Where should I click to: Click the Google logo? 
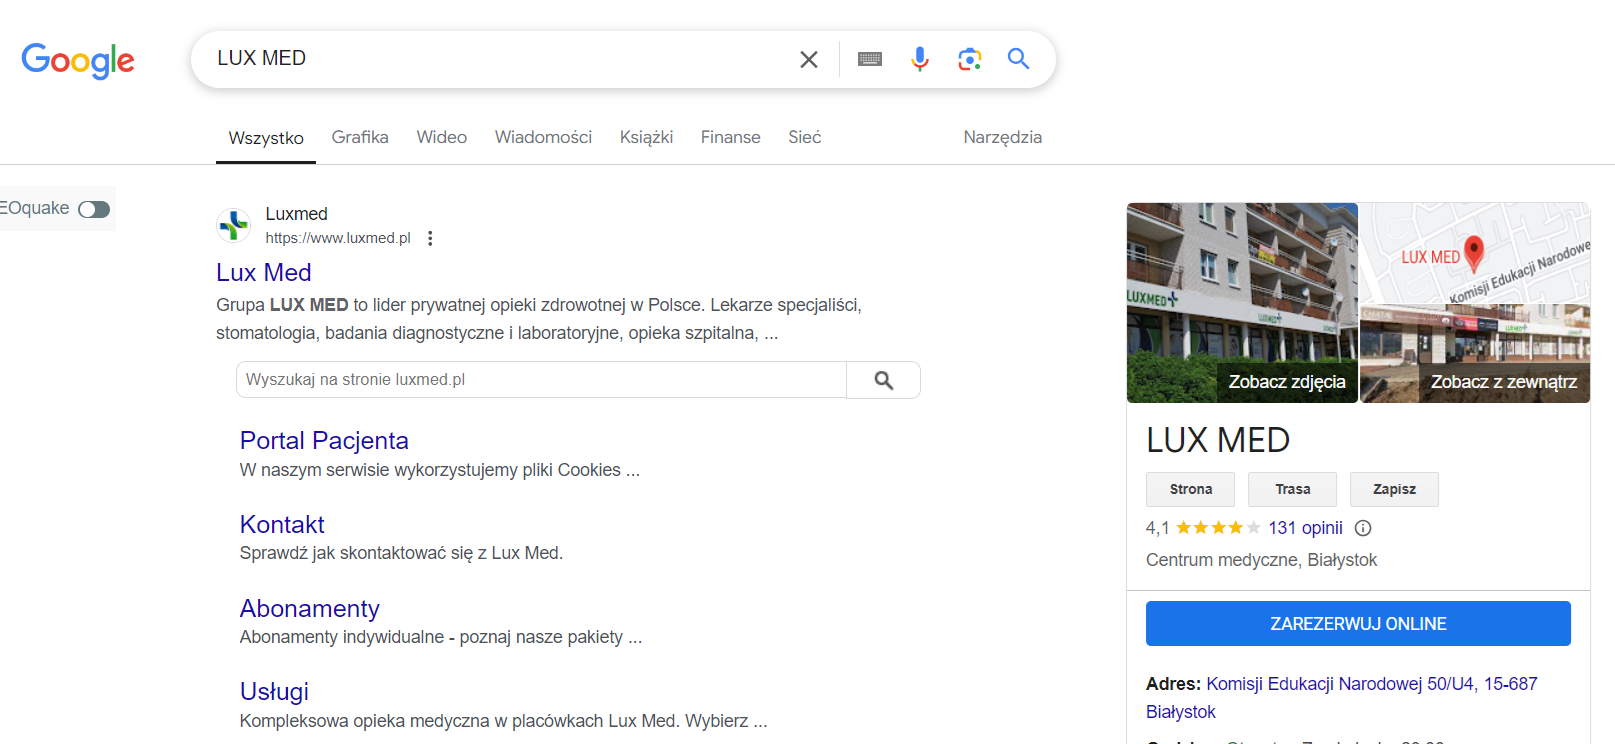point(78,60)
